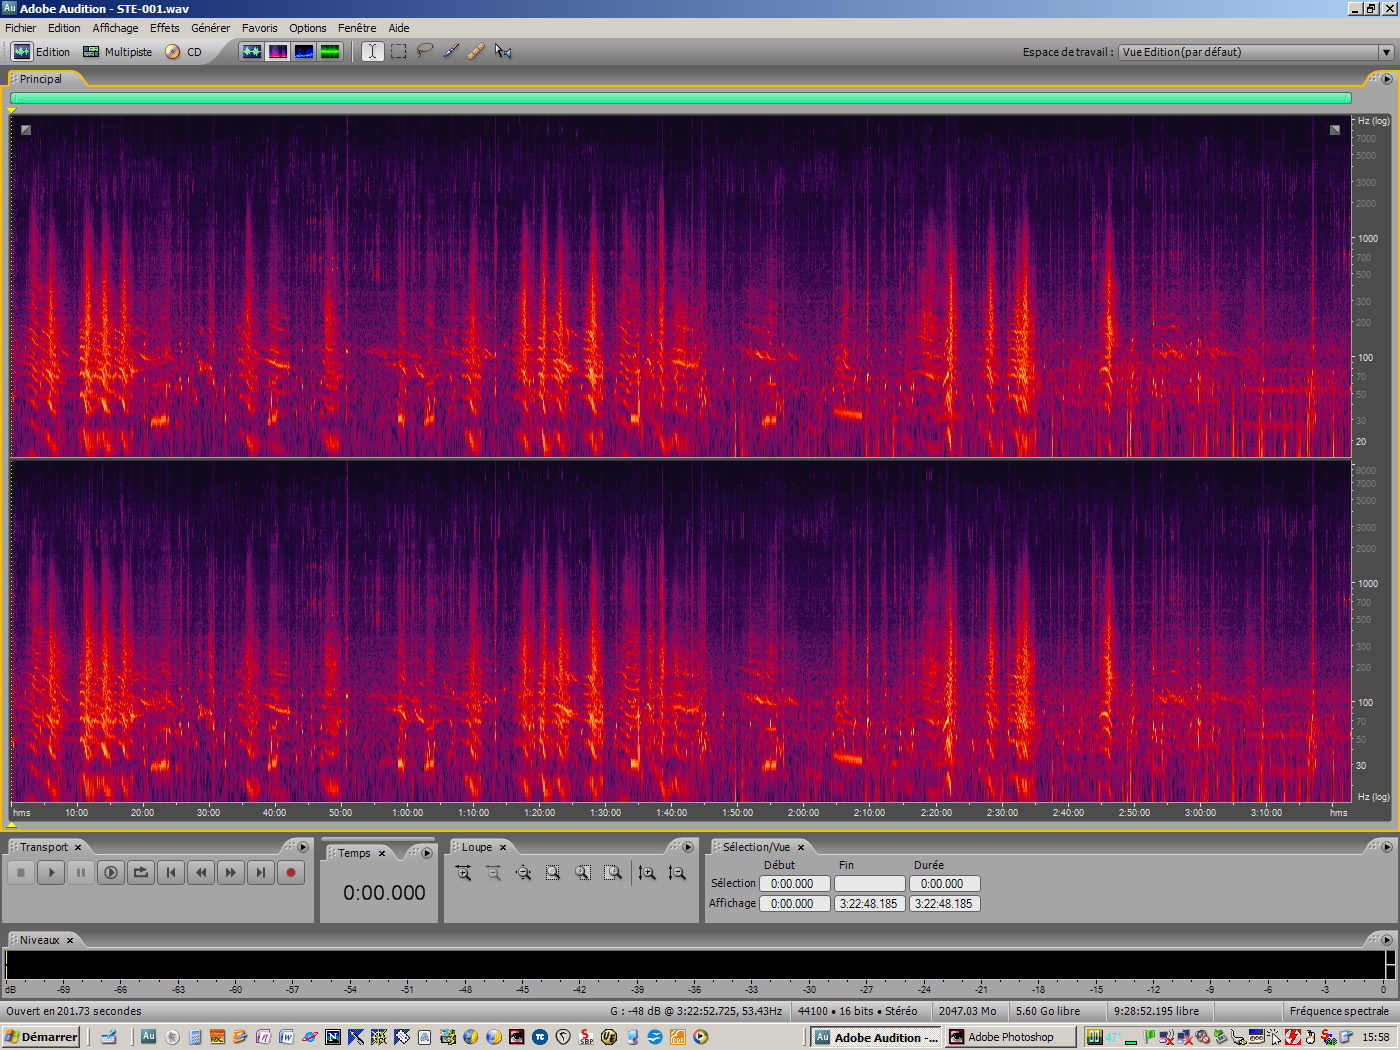The image size is (1400, 1050).
Task: Select the effects paintbrush tool
Action: pyautogui.click(x=451, y=51)
